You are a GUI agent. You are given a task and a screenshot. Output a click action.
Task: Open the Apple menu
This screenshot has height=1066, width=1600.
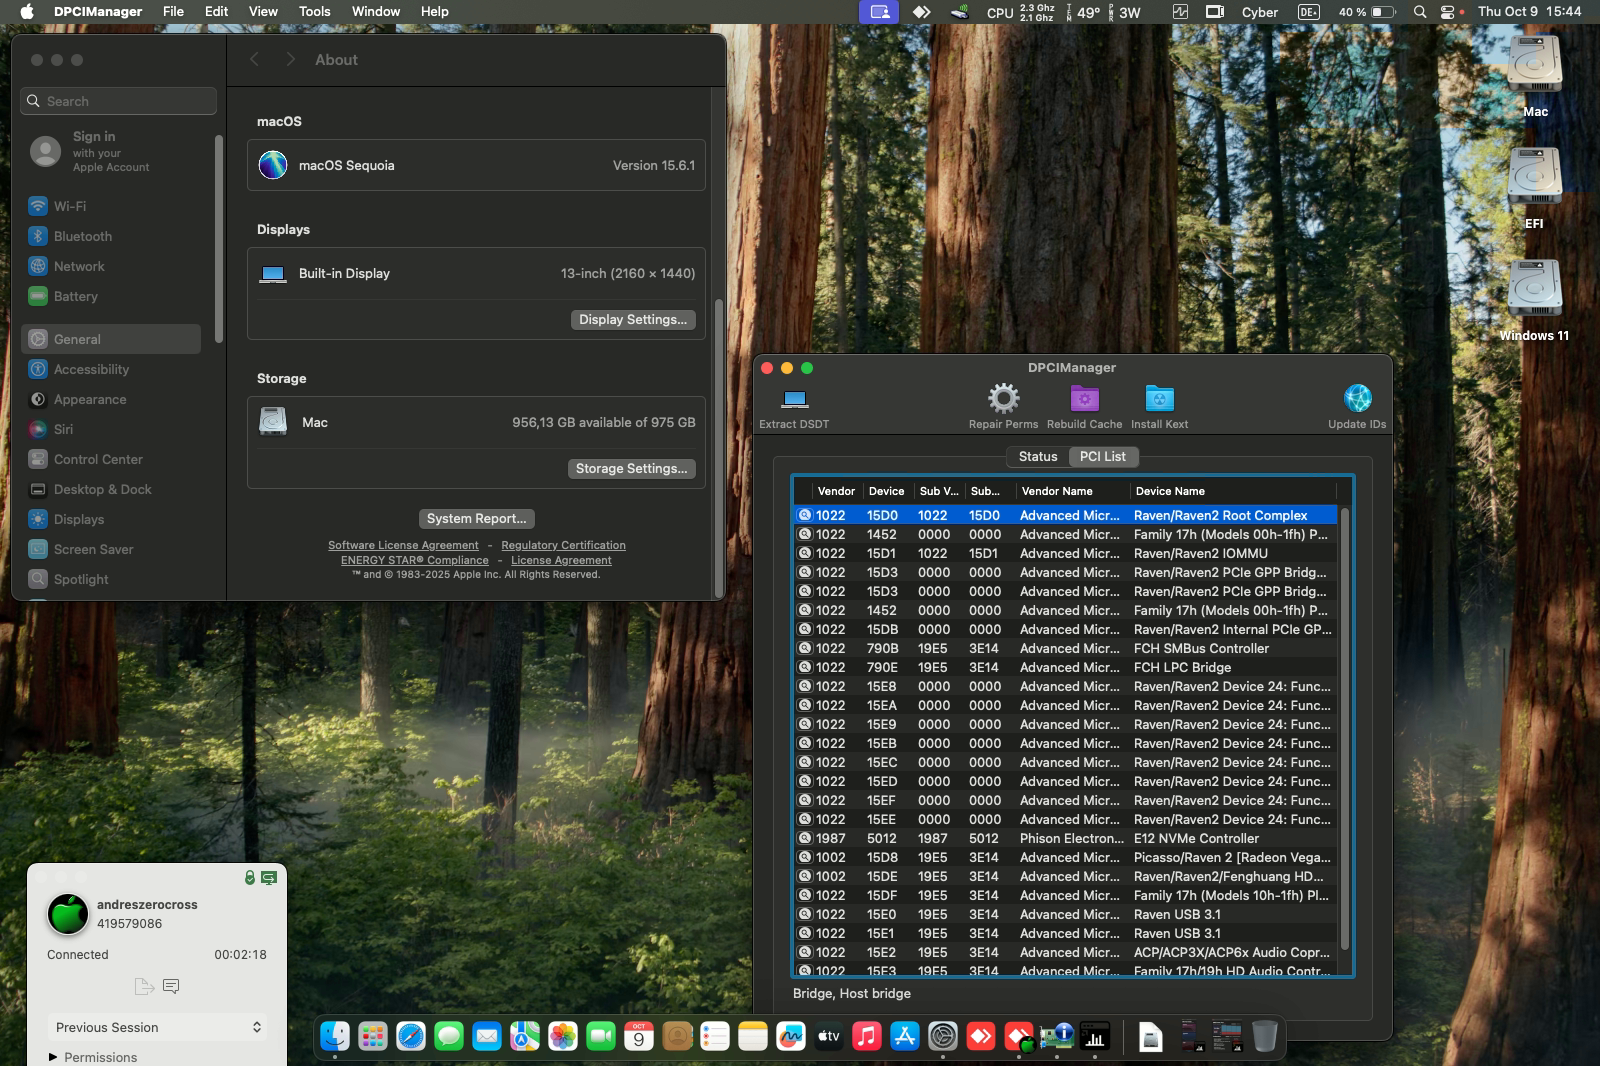[x=27, y=12]
